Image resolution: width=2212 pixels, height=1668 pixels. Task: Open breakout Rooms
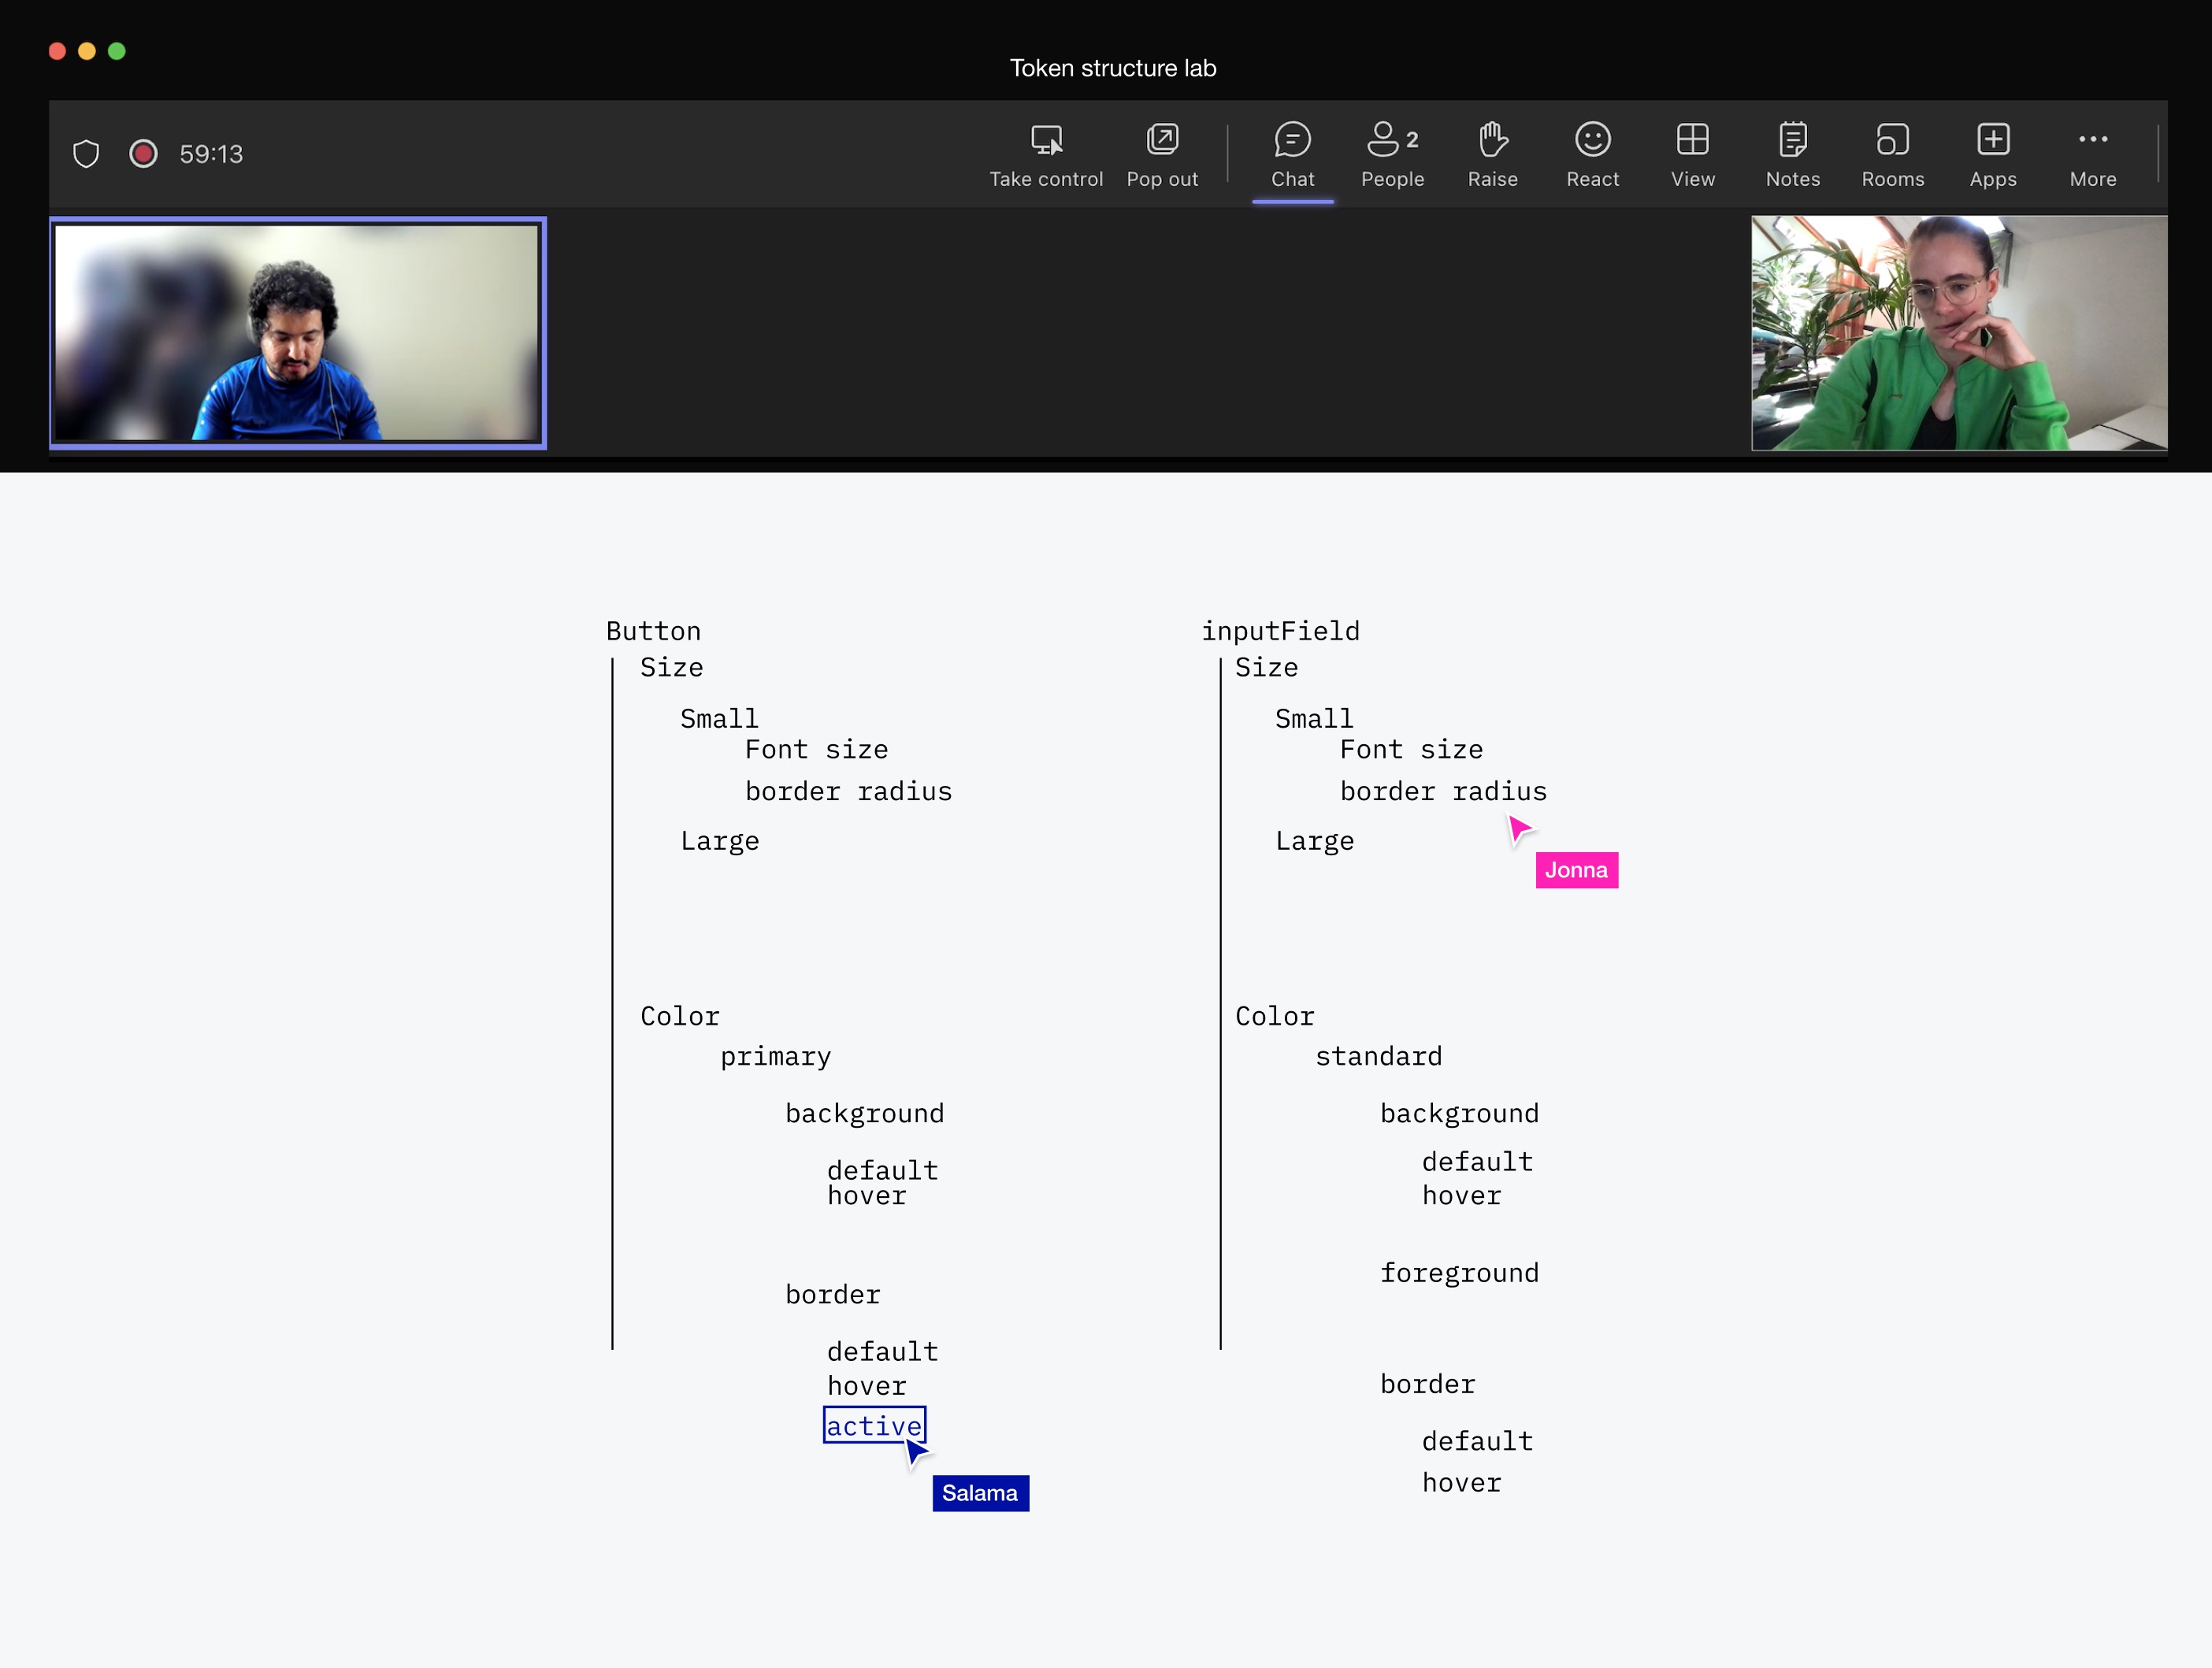point(1892,154)
